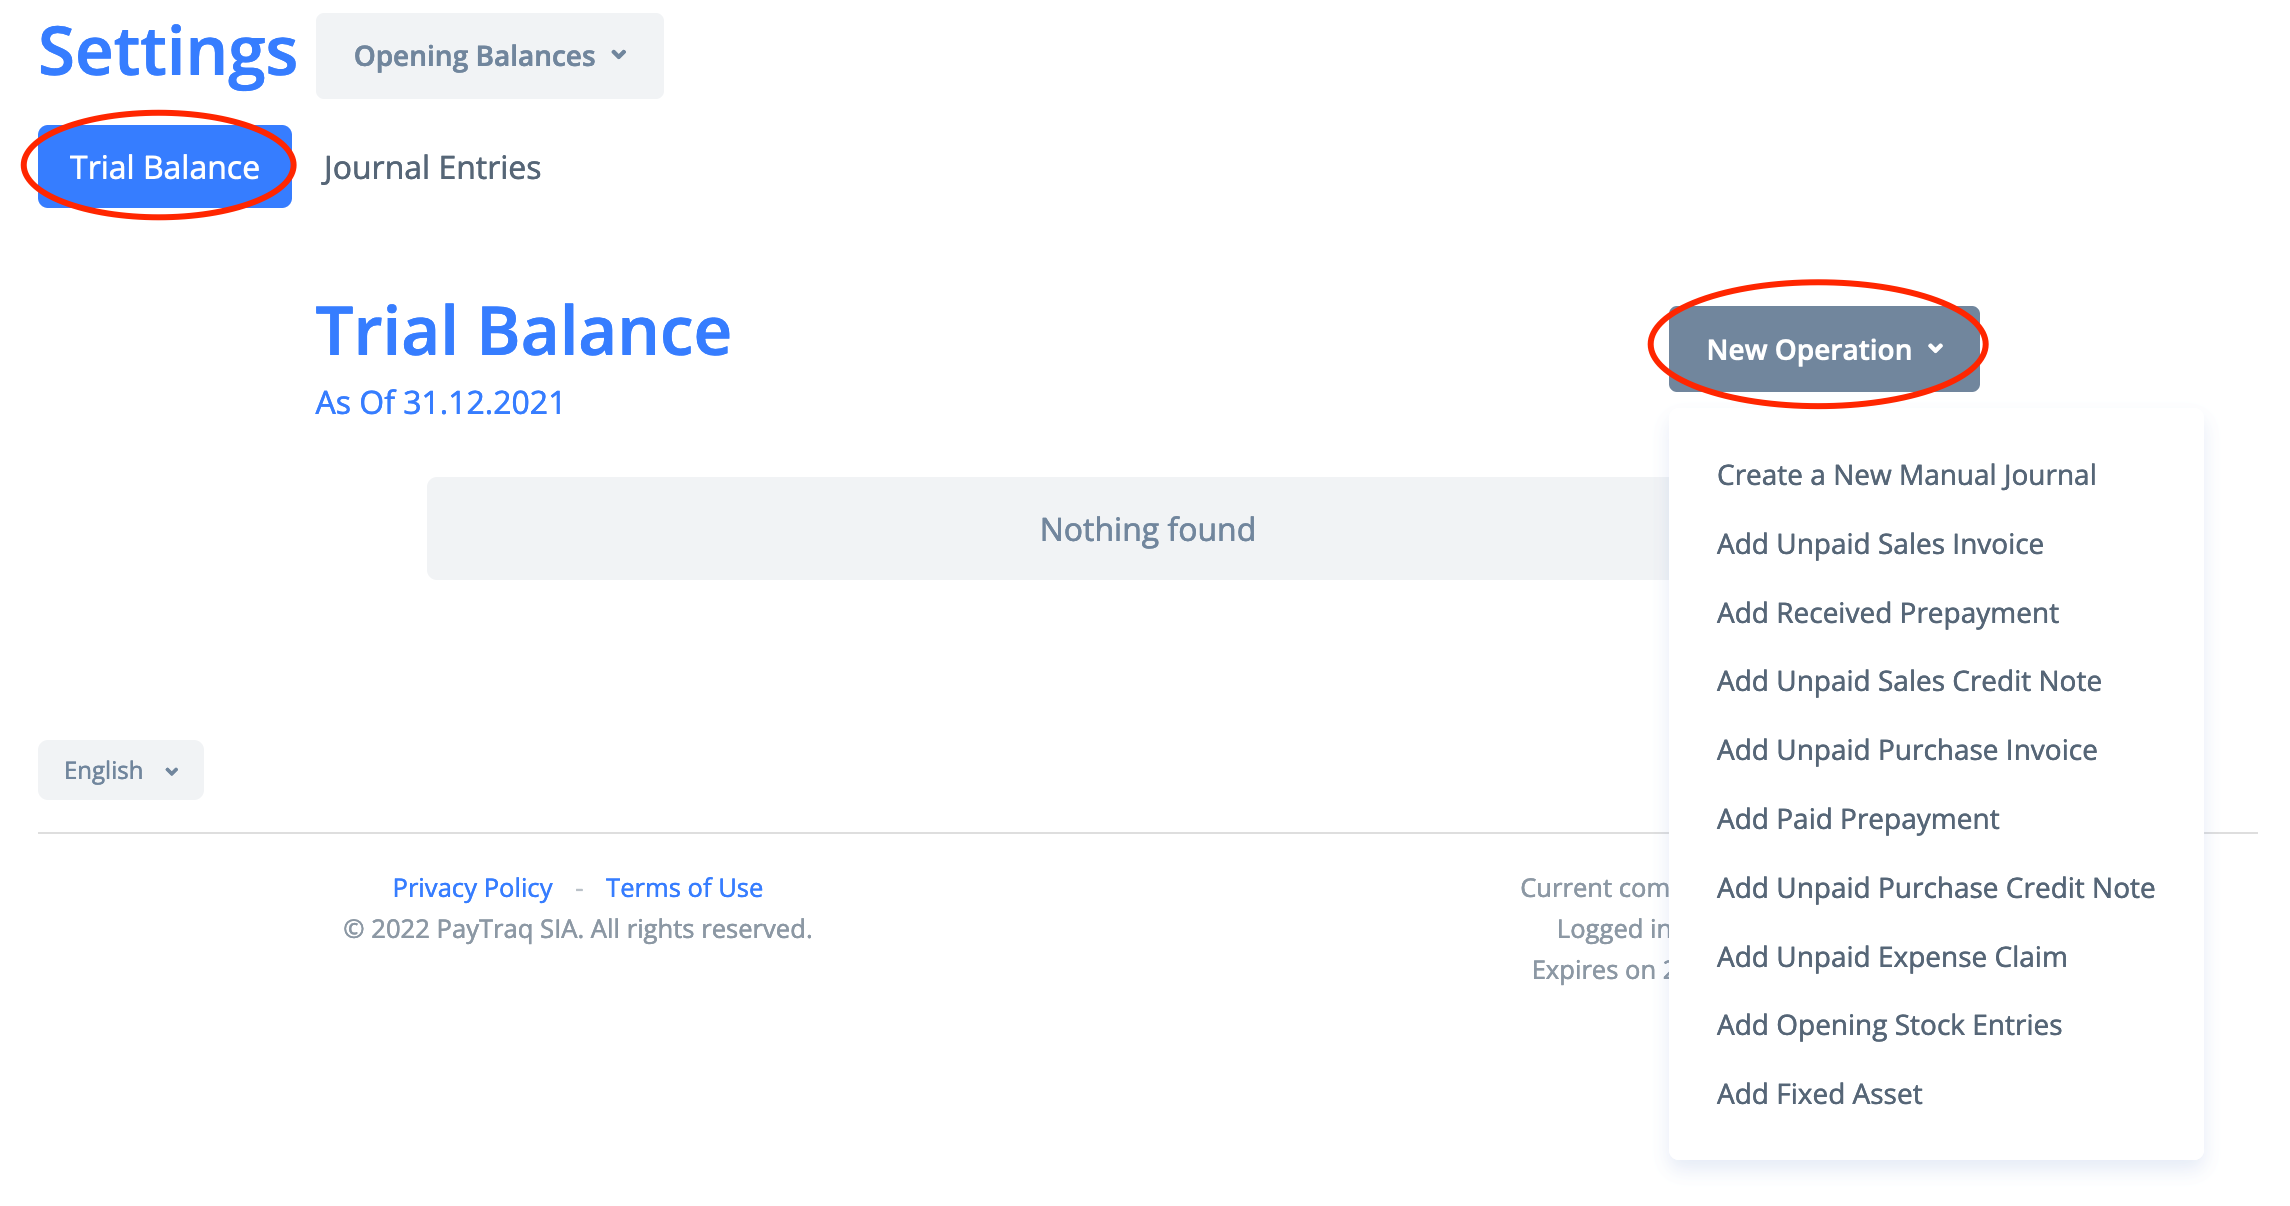Select the Trial Balance tab
The image size is (2290, 1206).
[164, 167]
